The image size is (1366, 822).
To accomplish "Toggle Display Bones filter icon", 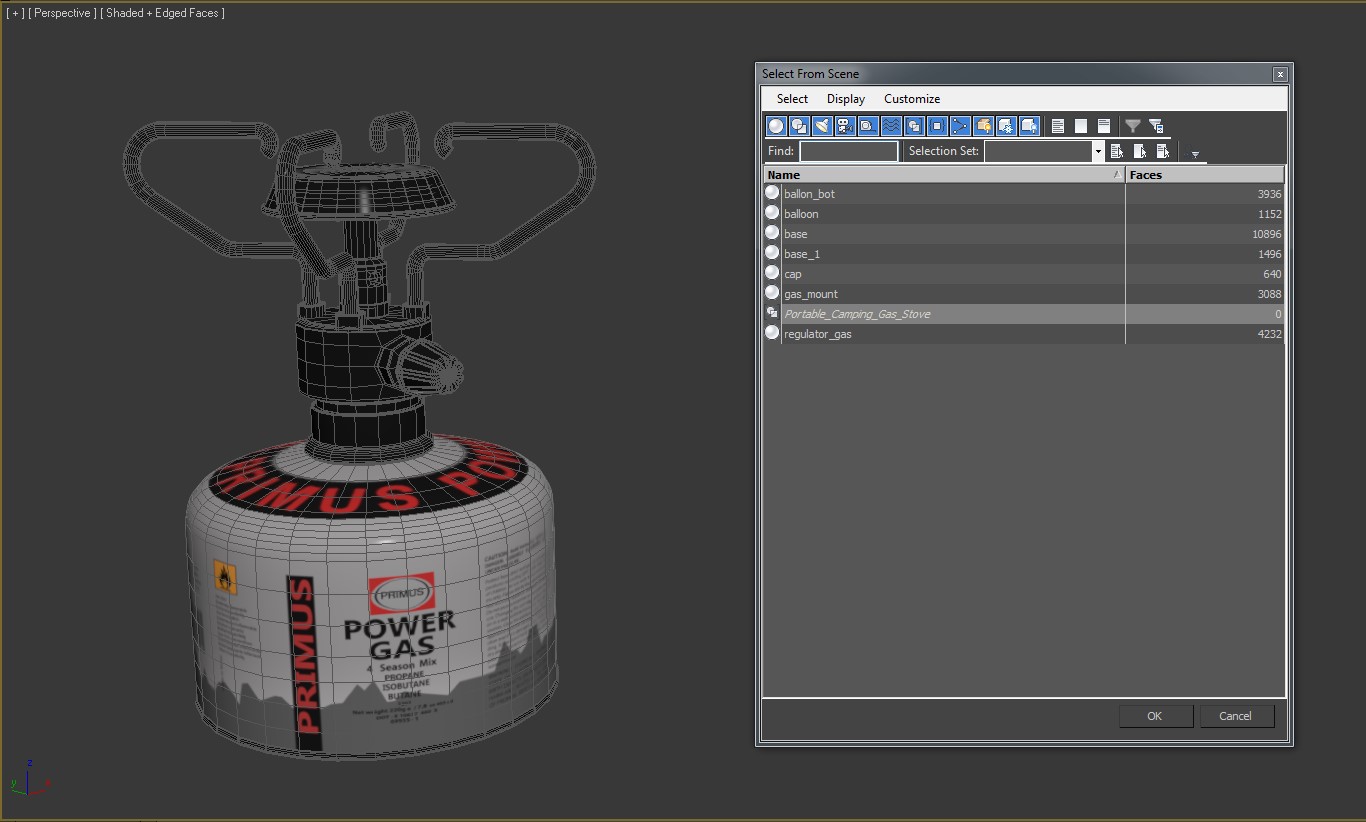I will tap(960, 126).
